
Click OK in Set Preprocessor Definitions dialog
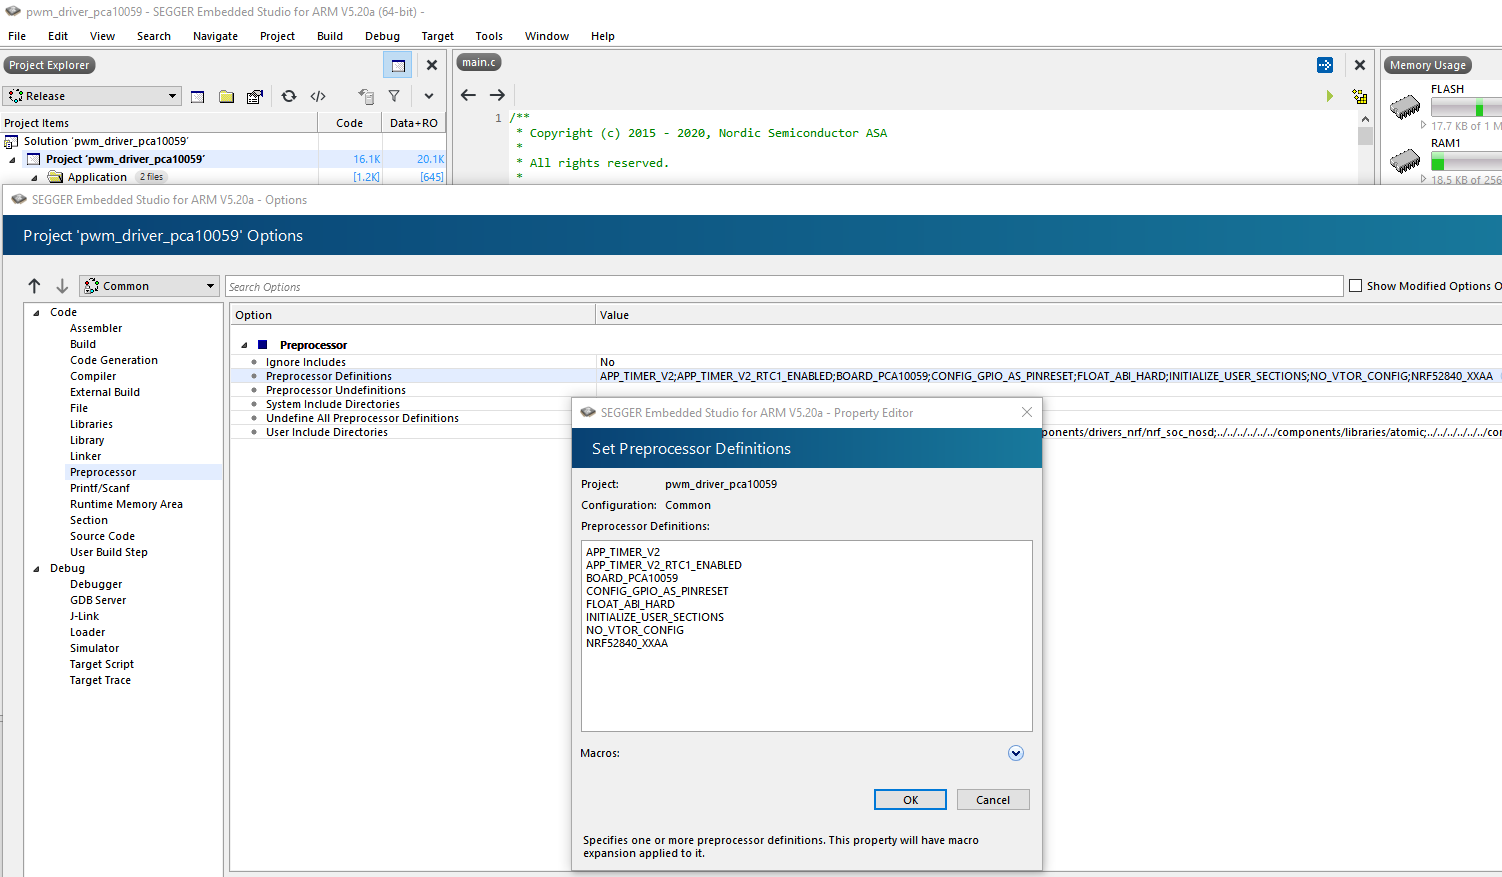(910, 800)
